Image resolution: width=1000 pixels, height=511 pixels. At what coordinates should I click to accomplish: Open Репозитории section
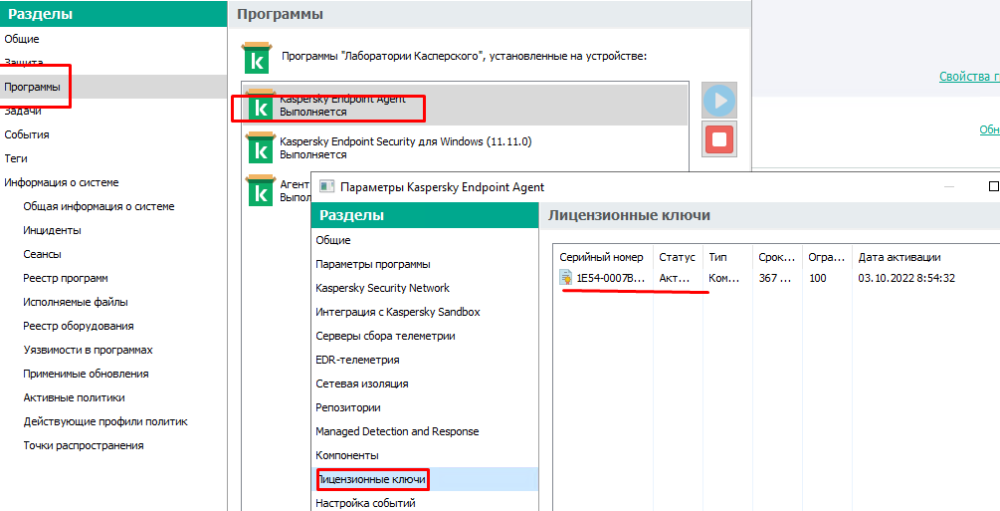(348, 407)
